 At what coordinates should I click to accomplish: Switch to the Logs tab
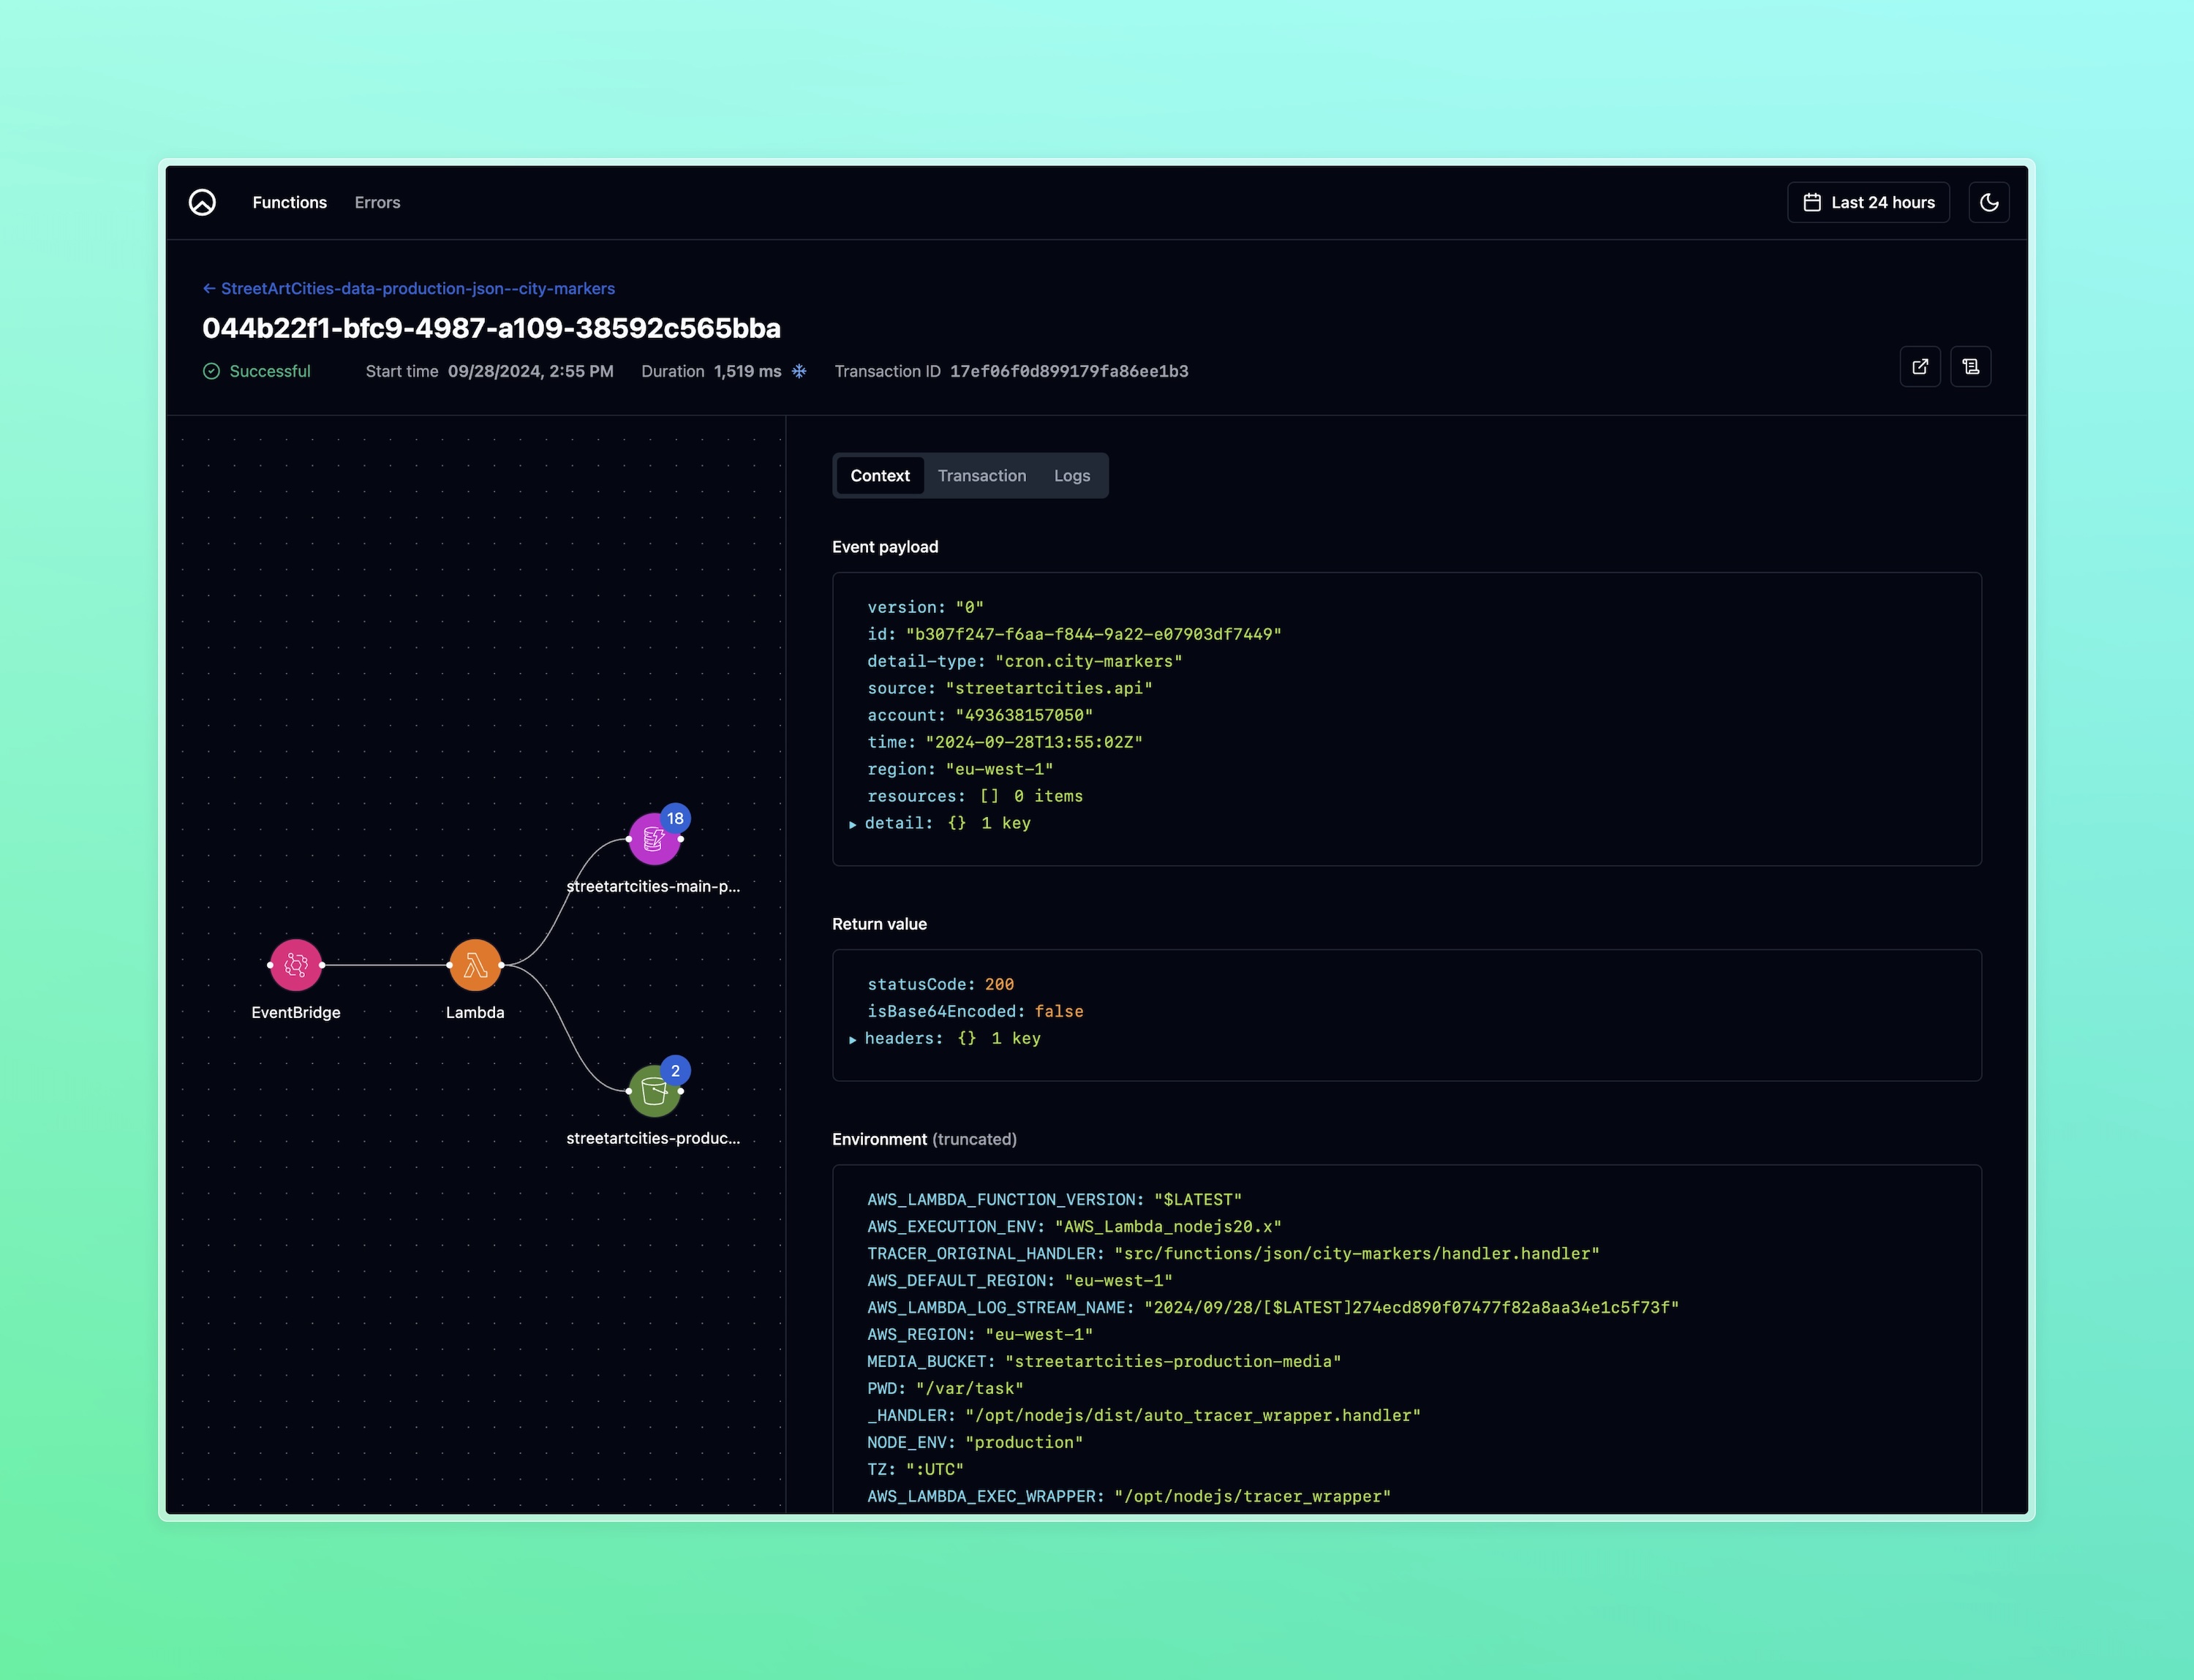point(1071,476)
